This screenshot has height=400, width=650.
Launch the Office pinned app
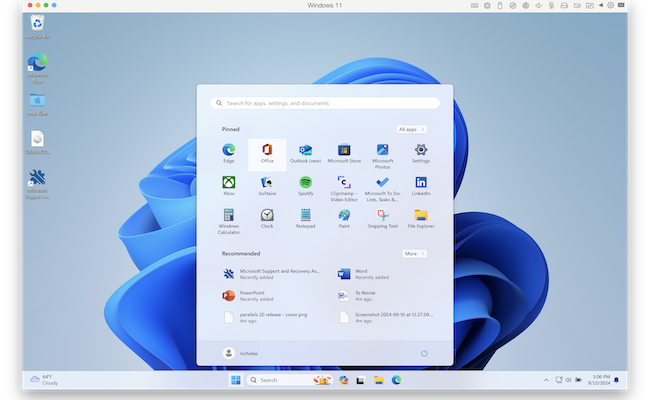(x=267, y=155)
